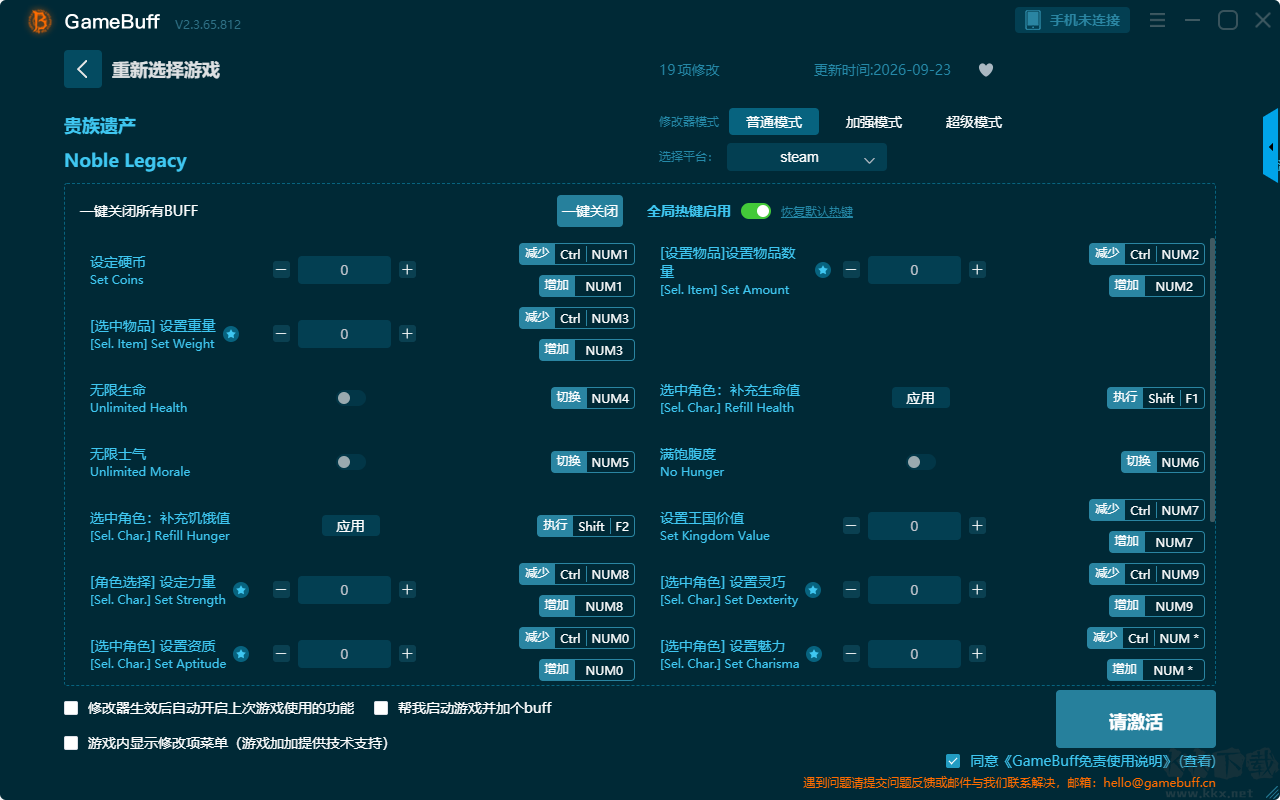Image resolution: width=1280 pixels, height=800 pixels.
Task: Decrease Set Amount with minus button
Action: 851,270
